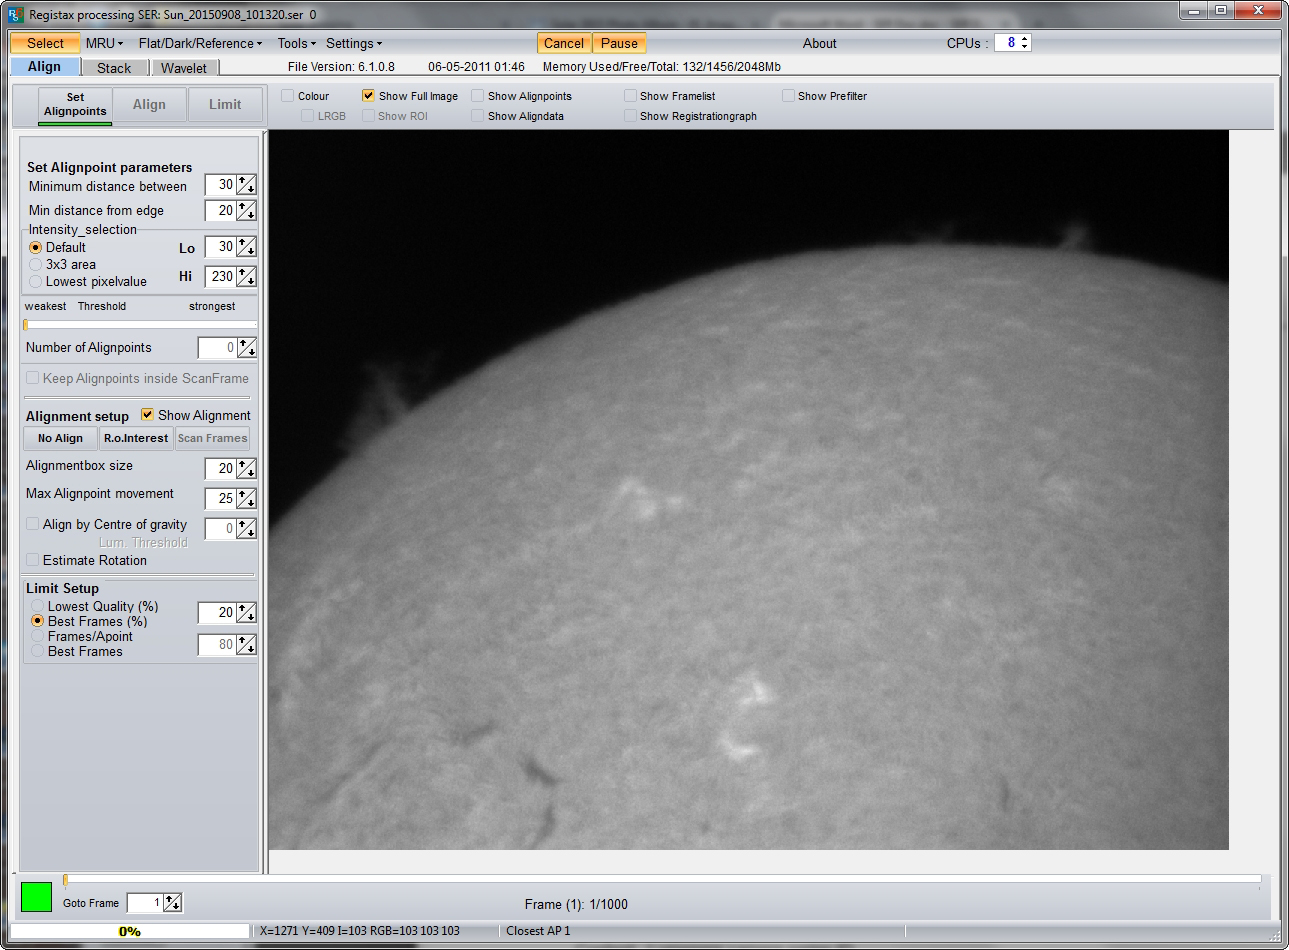Adjust the Hi intensity stepper arrows

pyautogui.click(x=246, y=277)
